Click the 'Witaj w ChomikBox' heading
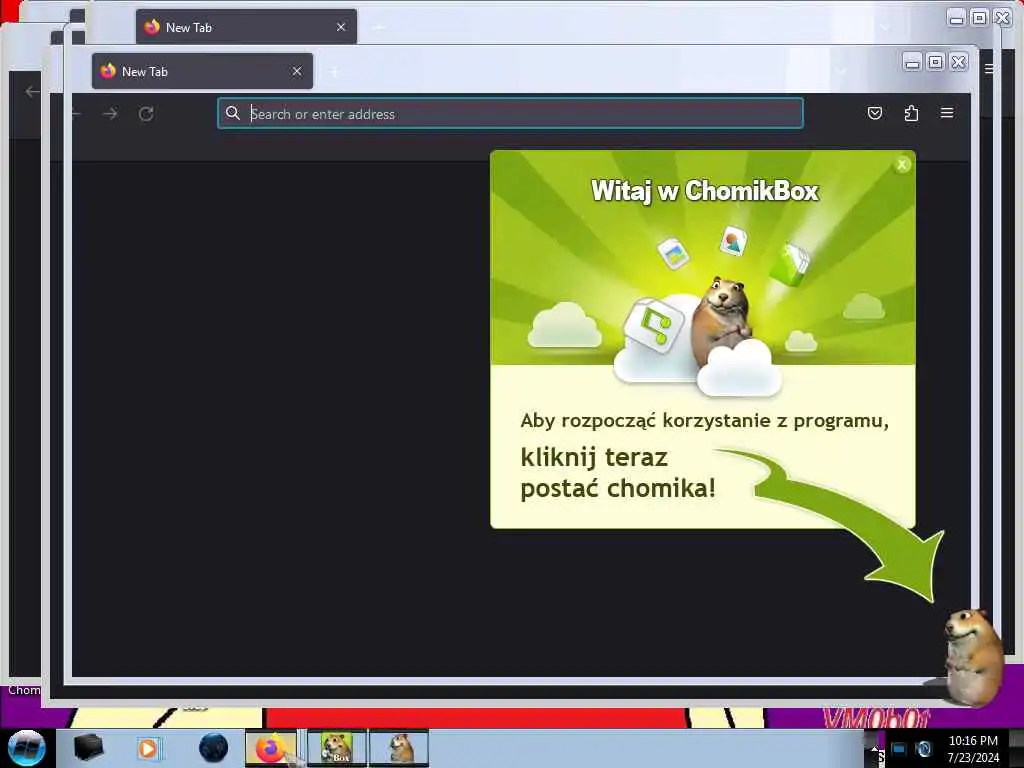Screen dimensions: 1024x768 704,191
